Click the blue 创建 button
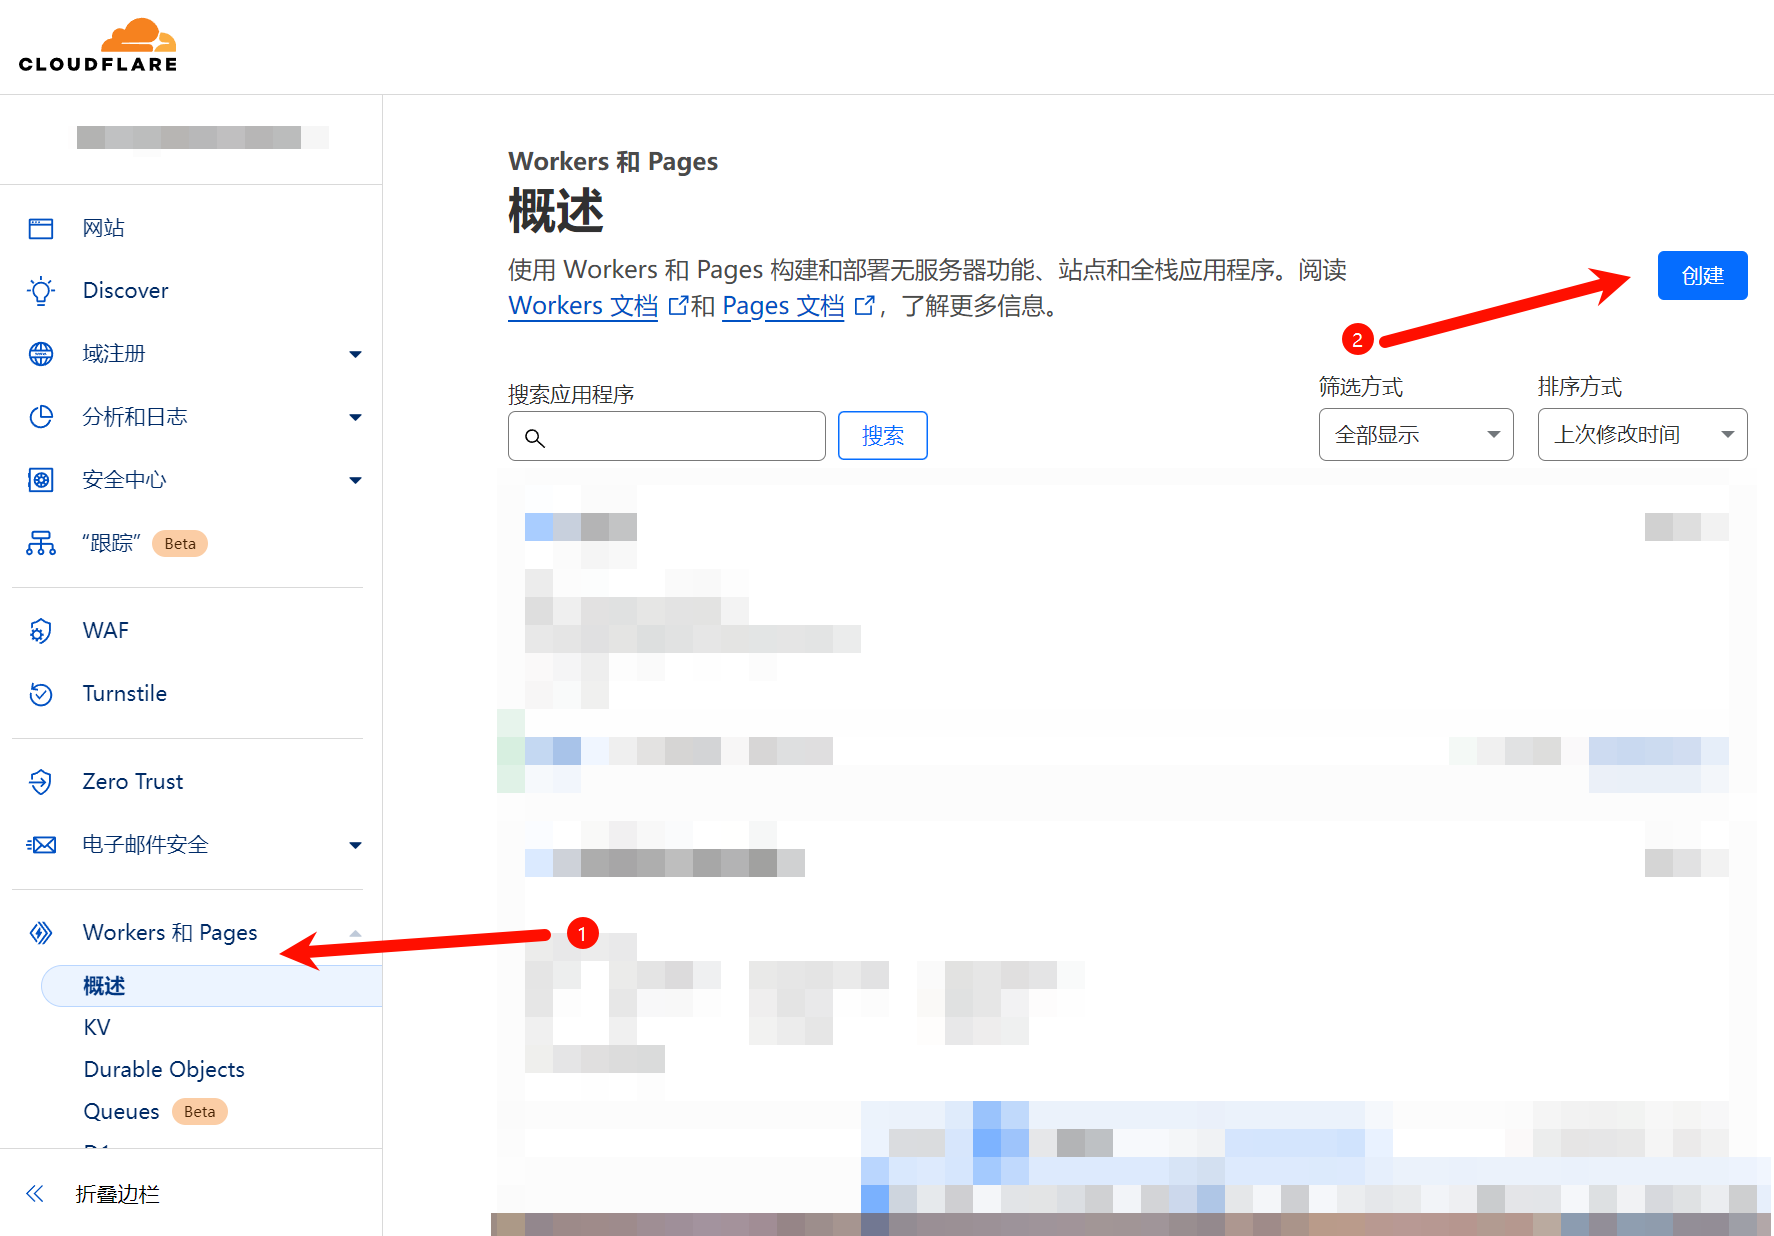The height and width of the screenshot is (1236, 1774). [x=1702, y=275]
